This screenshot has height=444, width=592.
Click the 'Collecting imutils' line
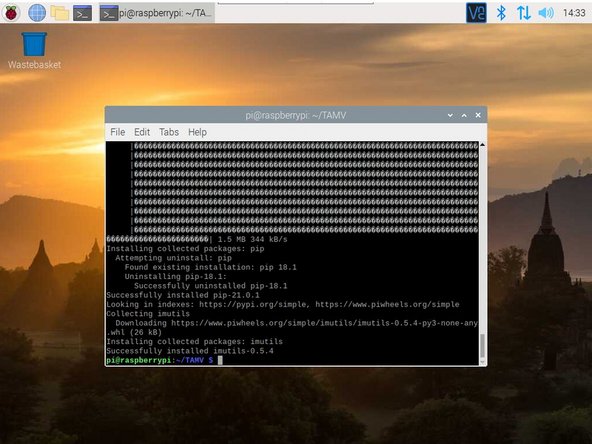coord(148,314)
